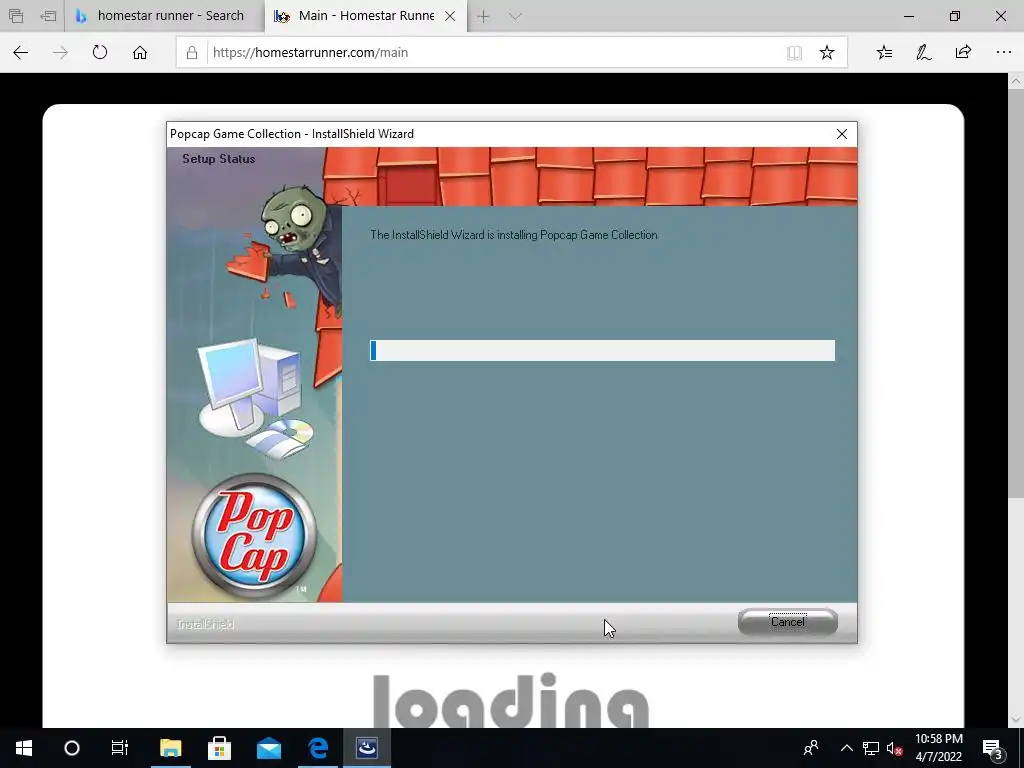Open clock and date 10:58 PM
Viewport: 1024px width, 768px height.
point(938,748)
